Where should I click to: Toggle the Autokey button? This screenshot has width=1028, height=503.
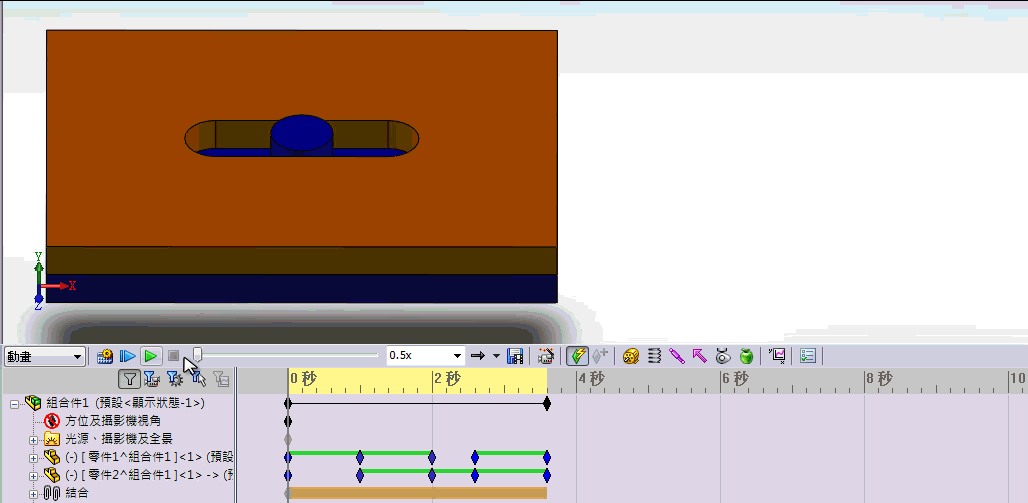click(577, 356)
